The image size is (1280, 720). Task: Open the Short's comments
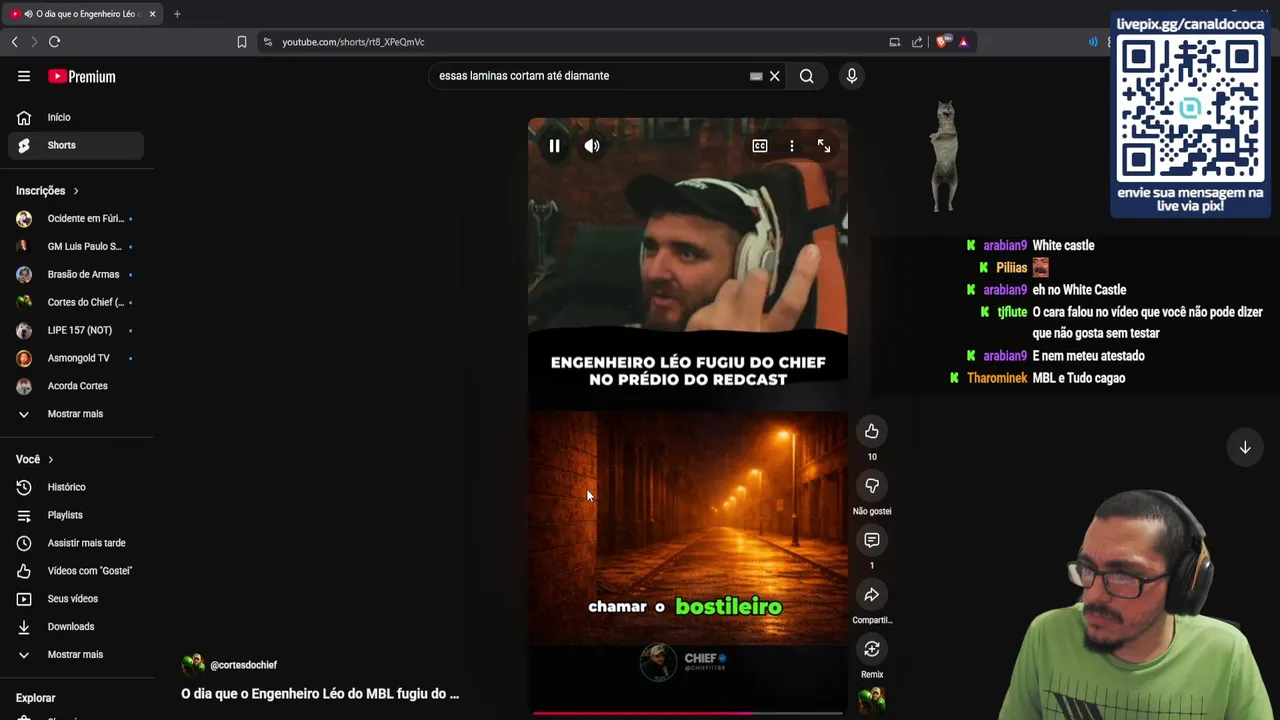click(x=872, y=540)
